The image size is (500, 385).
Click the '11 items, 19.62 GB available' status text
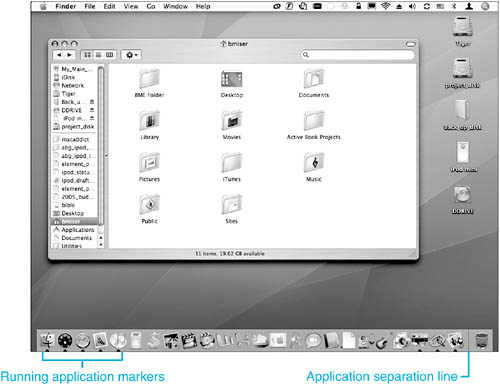[230, 254]
